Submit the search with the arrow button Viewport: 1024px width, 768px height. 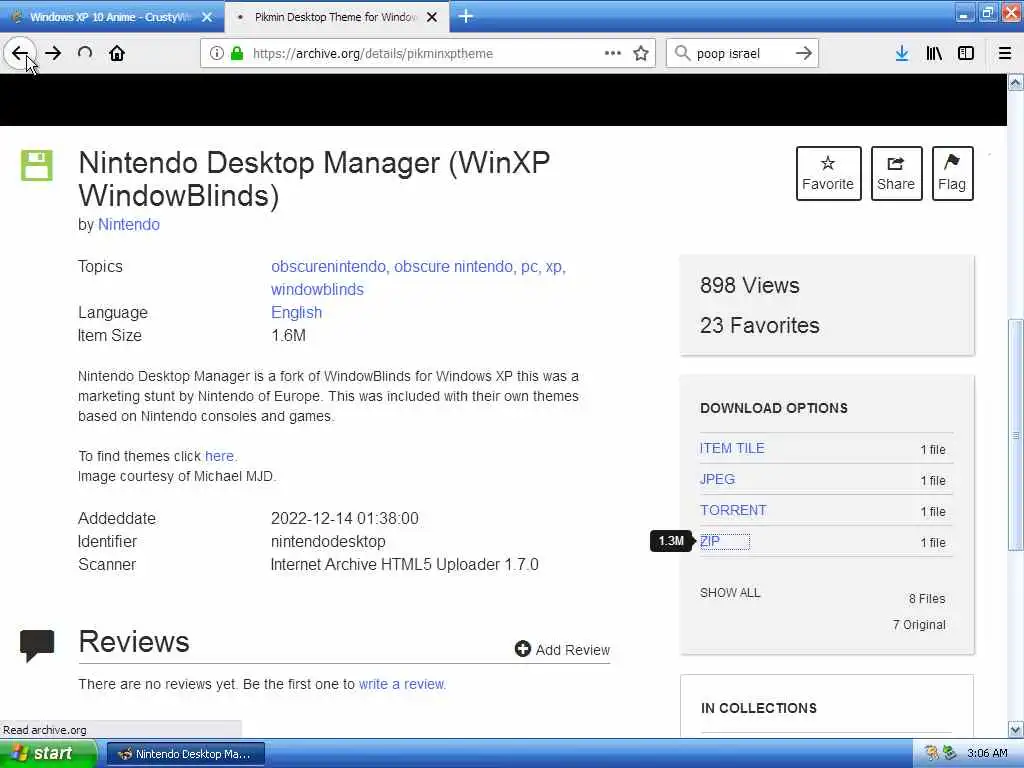pyautogui.click(x=804, y=54)
